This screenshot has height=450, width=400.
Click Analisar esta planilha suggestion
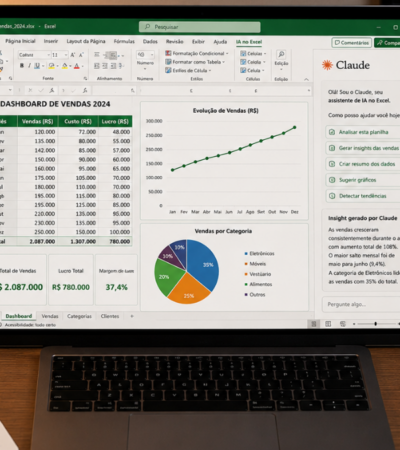(363, 132)
